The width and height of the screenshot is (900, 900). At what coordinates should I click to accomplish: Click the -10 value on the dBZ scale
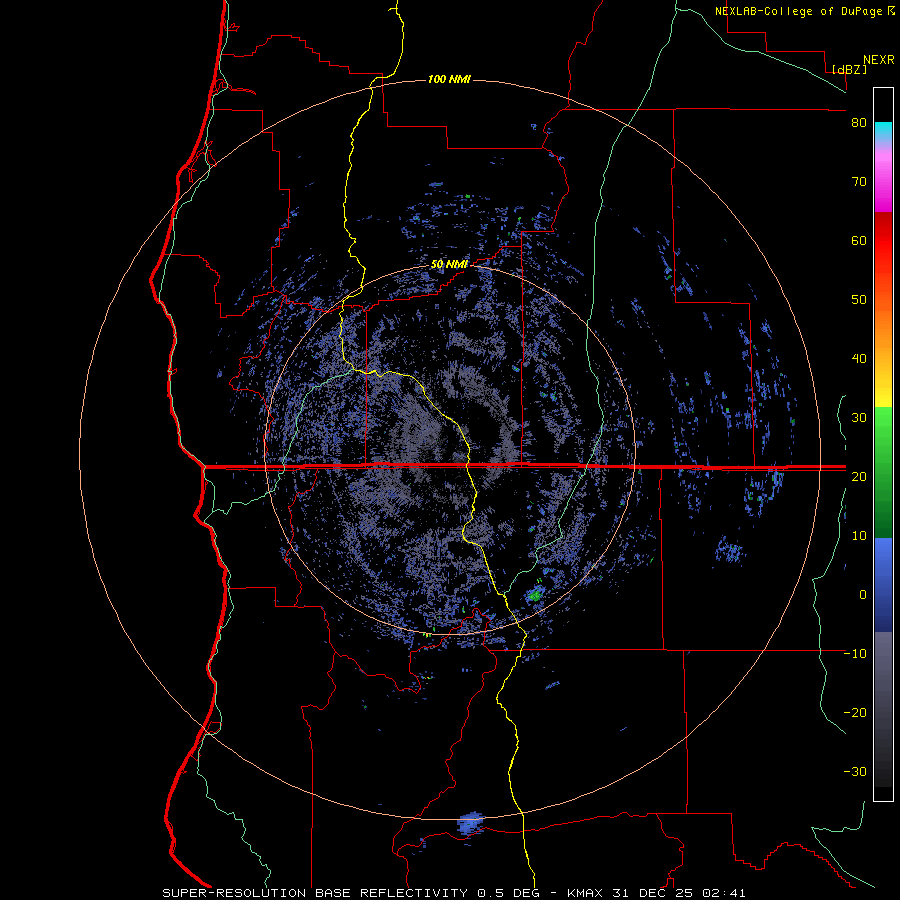[x=855, y=653]
